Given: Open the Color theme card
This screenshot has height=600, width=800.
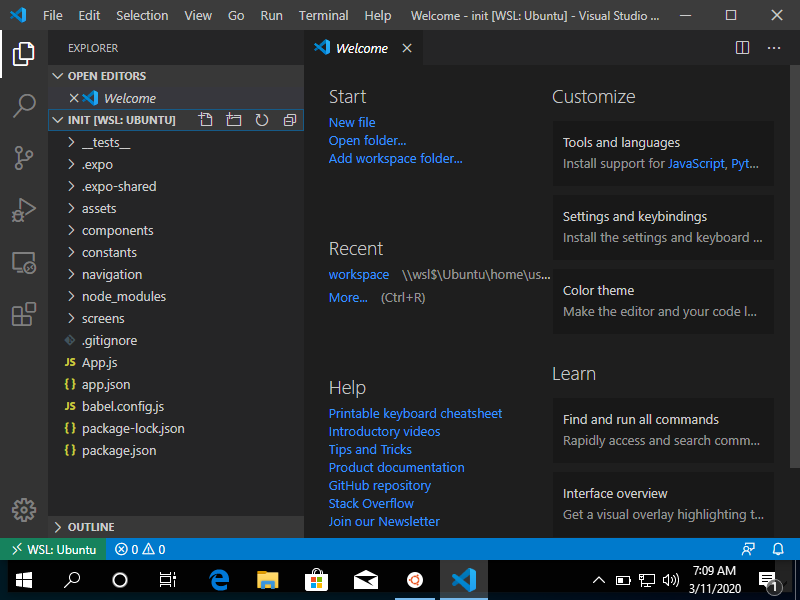Looking at the screenshot, I should pyautogui.click(x=663, y=301).
